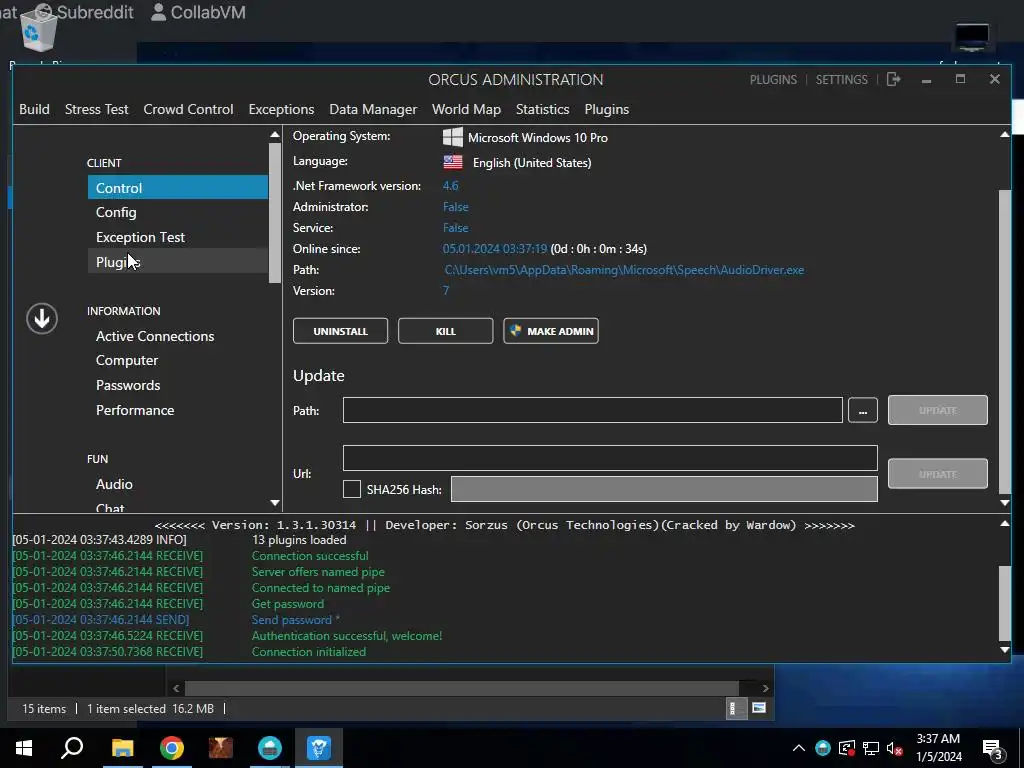Select Active Connections under INFORMATION
1024x768 pixels.
coord(155,336)
